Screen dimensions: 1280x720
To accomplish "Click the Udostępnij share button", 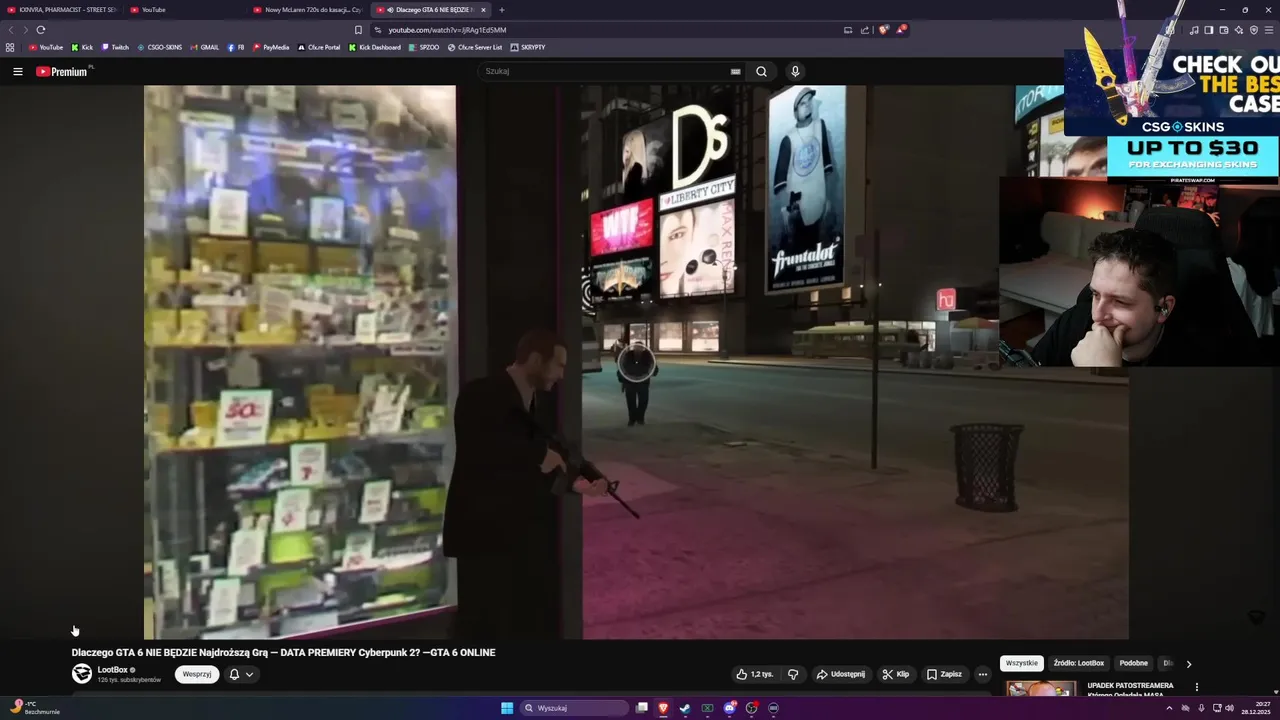I will 841,674.
